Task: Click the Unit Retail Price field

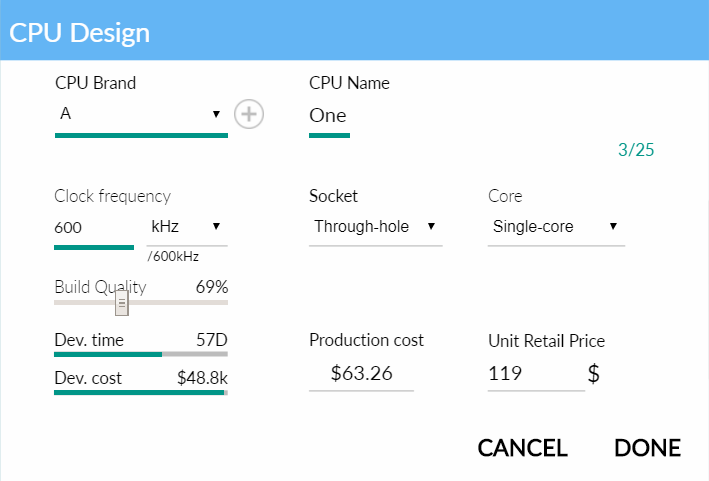Action: pyautogui.click(x=536, y=374)
